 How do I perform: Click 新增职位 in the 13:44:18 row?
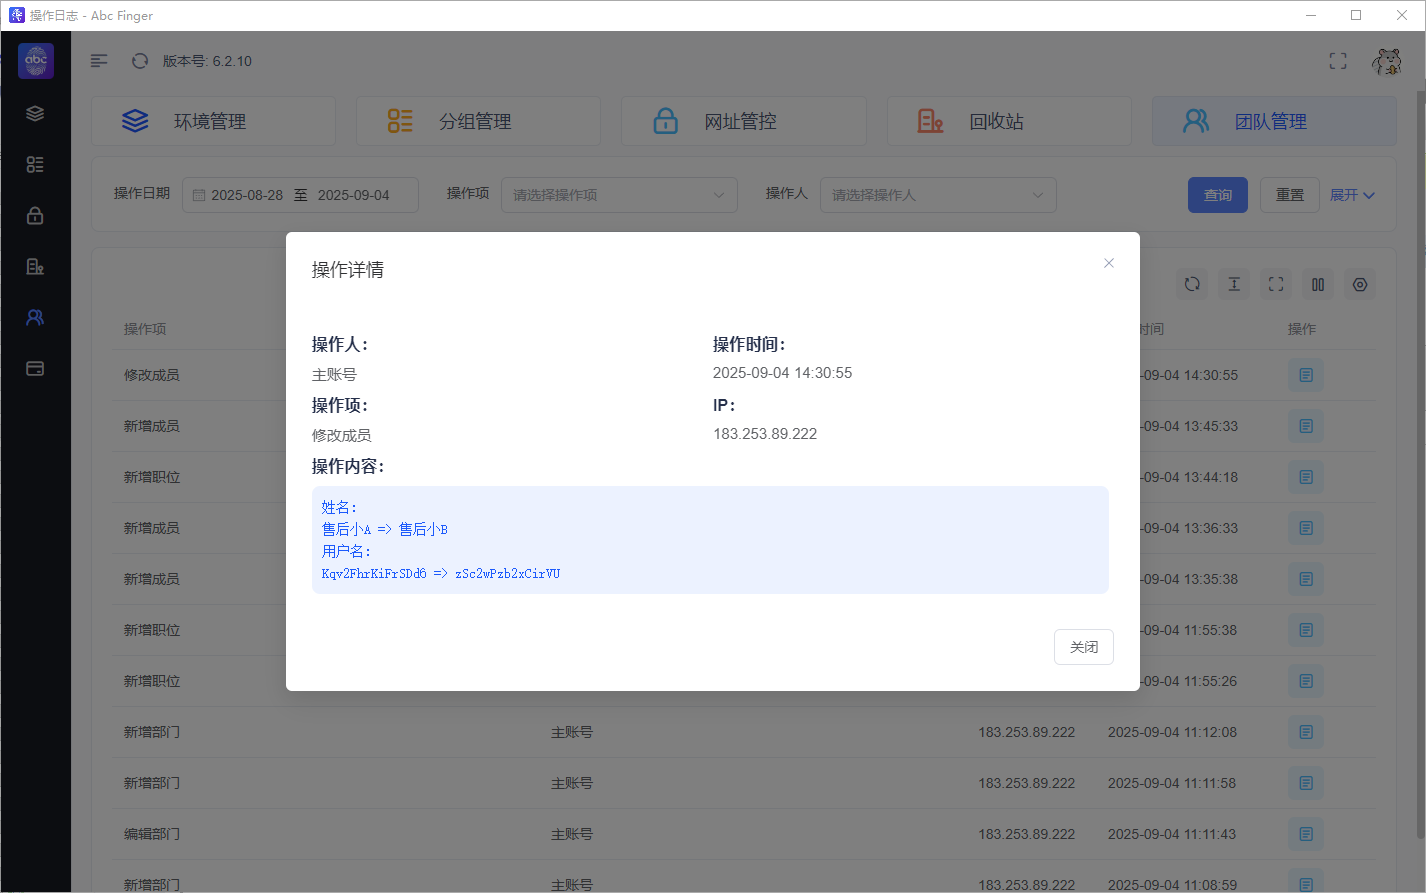click(152, 477)
